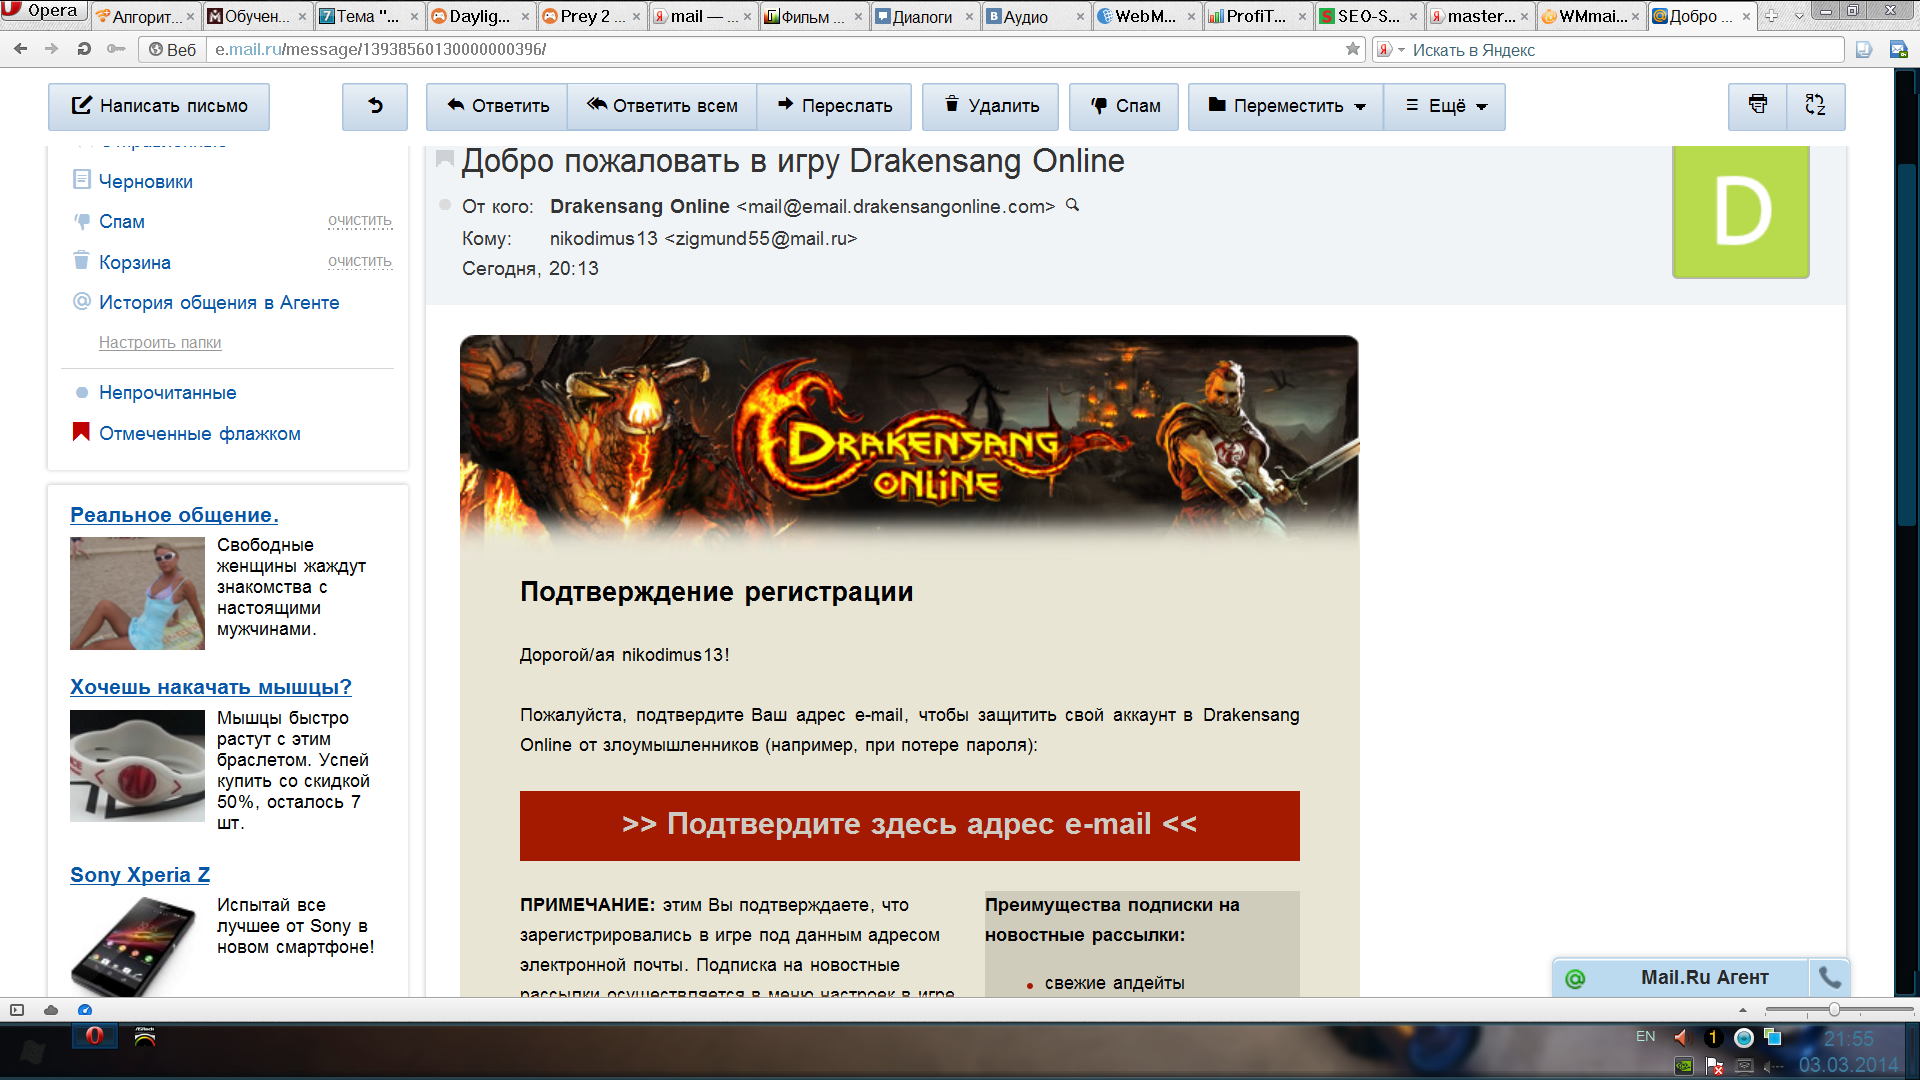Open the Opera main menu
Image resolution: width=1920 pixels, height=1080 pixels.
42,11
